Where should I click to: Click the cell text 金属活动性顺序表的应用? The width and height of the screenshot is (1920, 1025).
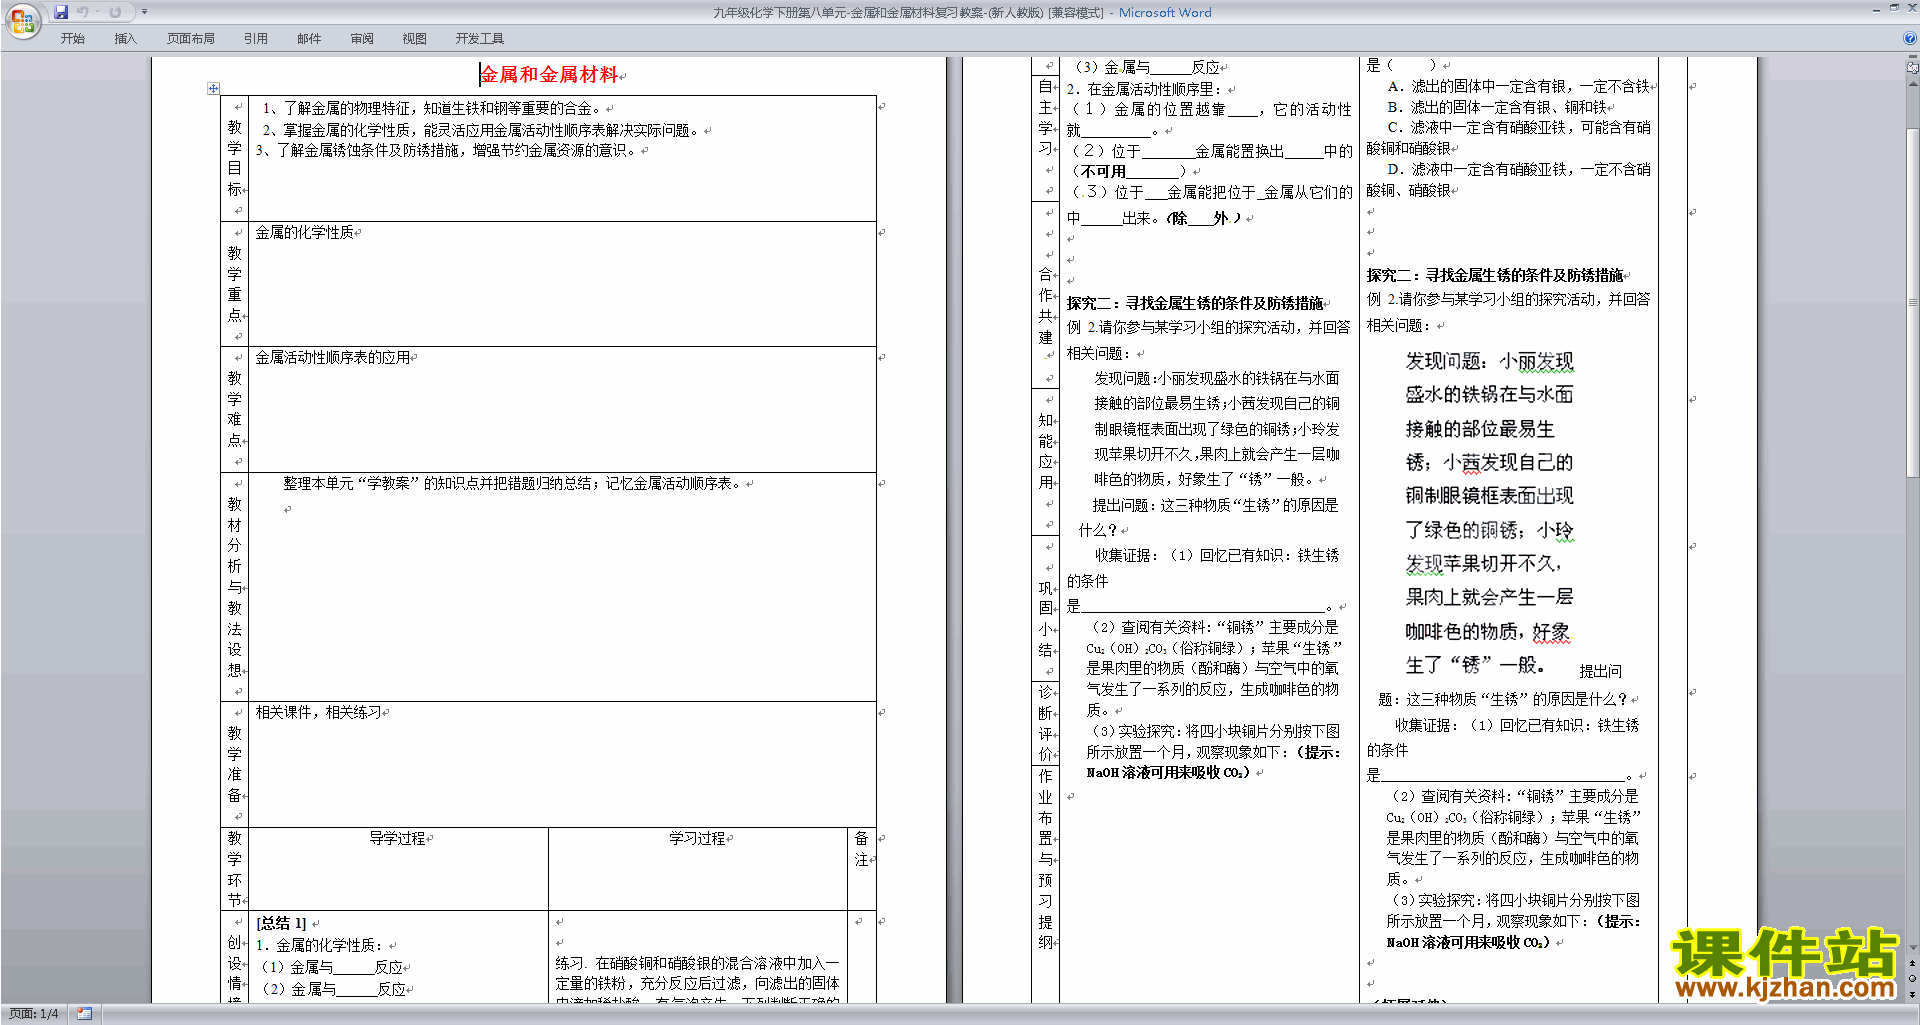tap(332, 357)
